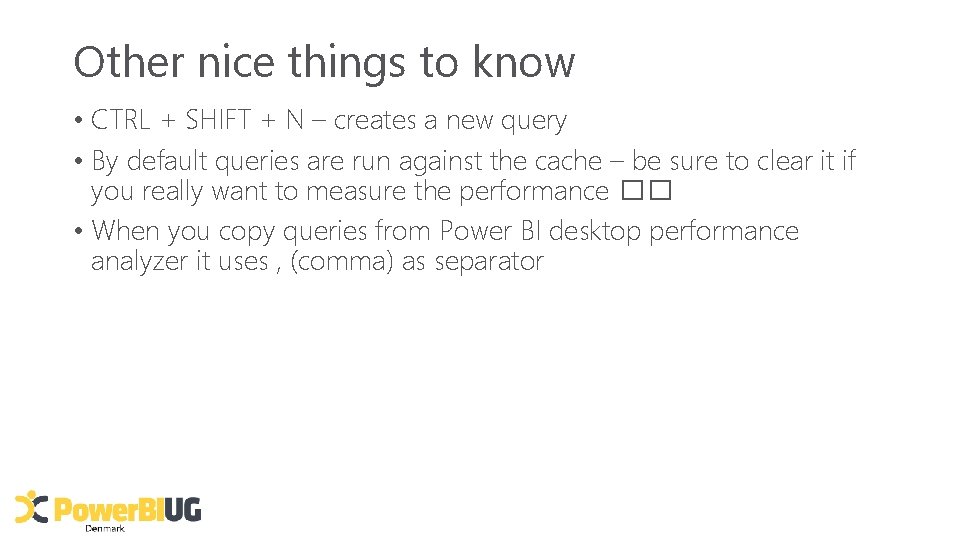The width and height of the screenshot is (960, 540).
Task: Click the dark UG letters in the logo
Action: click(x=182, y=509)
